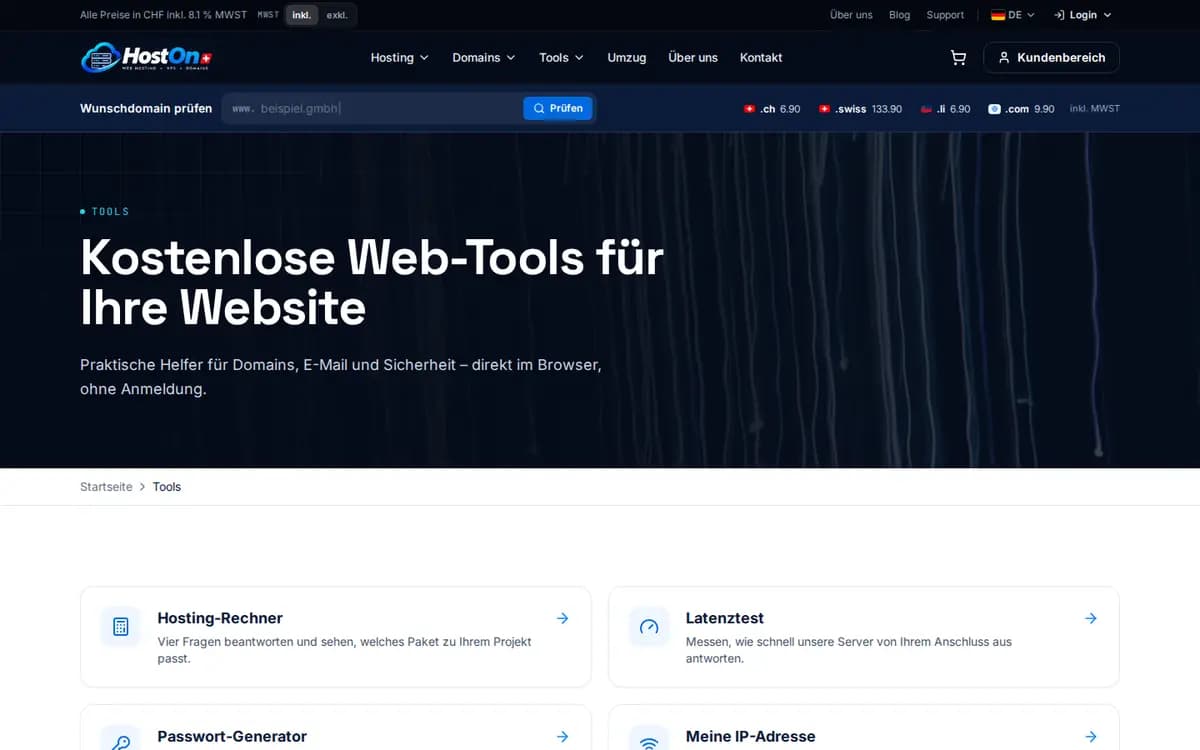1200x750 pixels.
Task: Click the arrow on Hosting-Rechner card
Action: tap(563, 619)
